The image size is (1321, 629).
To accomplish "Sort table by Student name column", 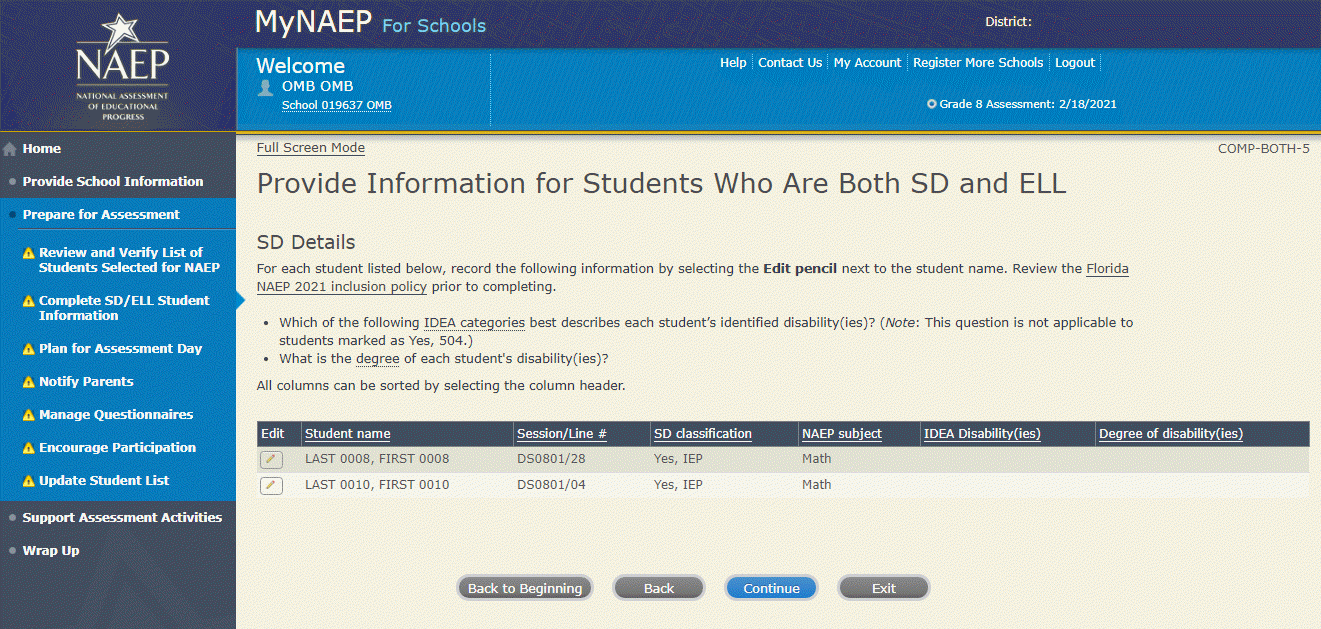I will click(348, 434).
